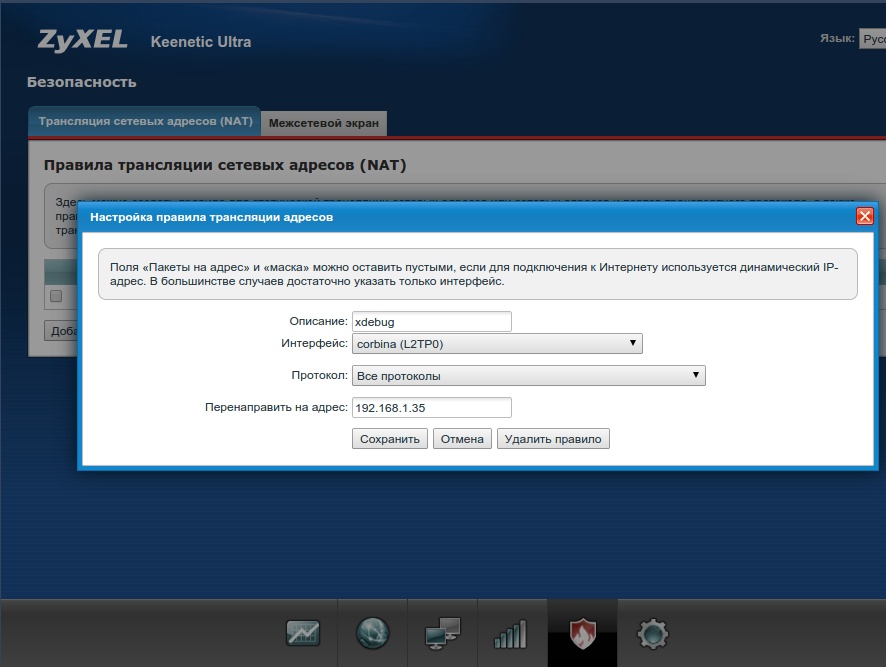The image size is (886, 667).
Task: Focus the Описание field containing xdebug
Action: click(x=432, y=322)
